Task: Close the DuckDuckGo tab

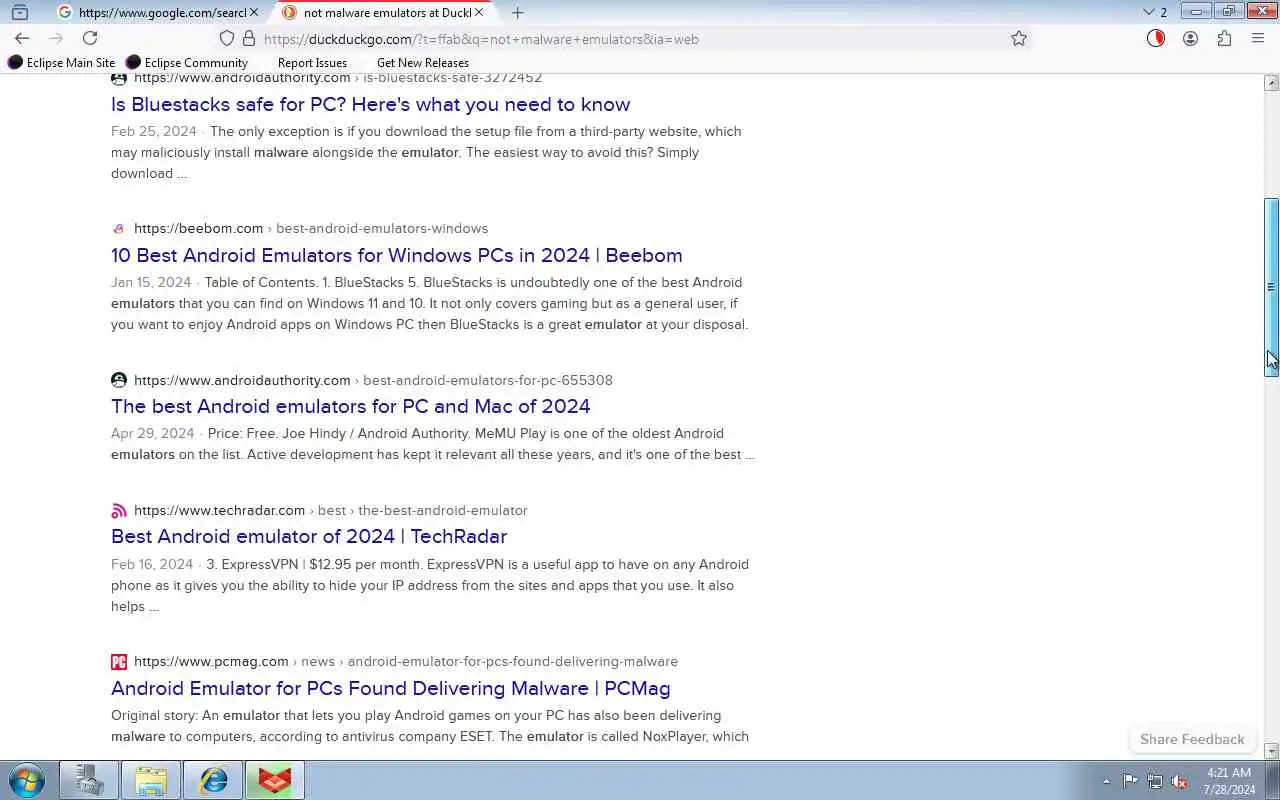Action: 479,12
